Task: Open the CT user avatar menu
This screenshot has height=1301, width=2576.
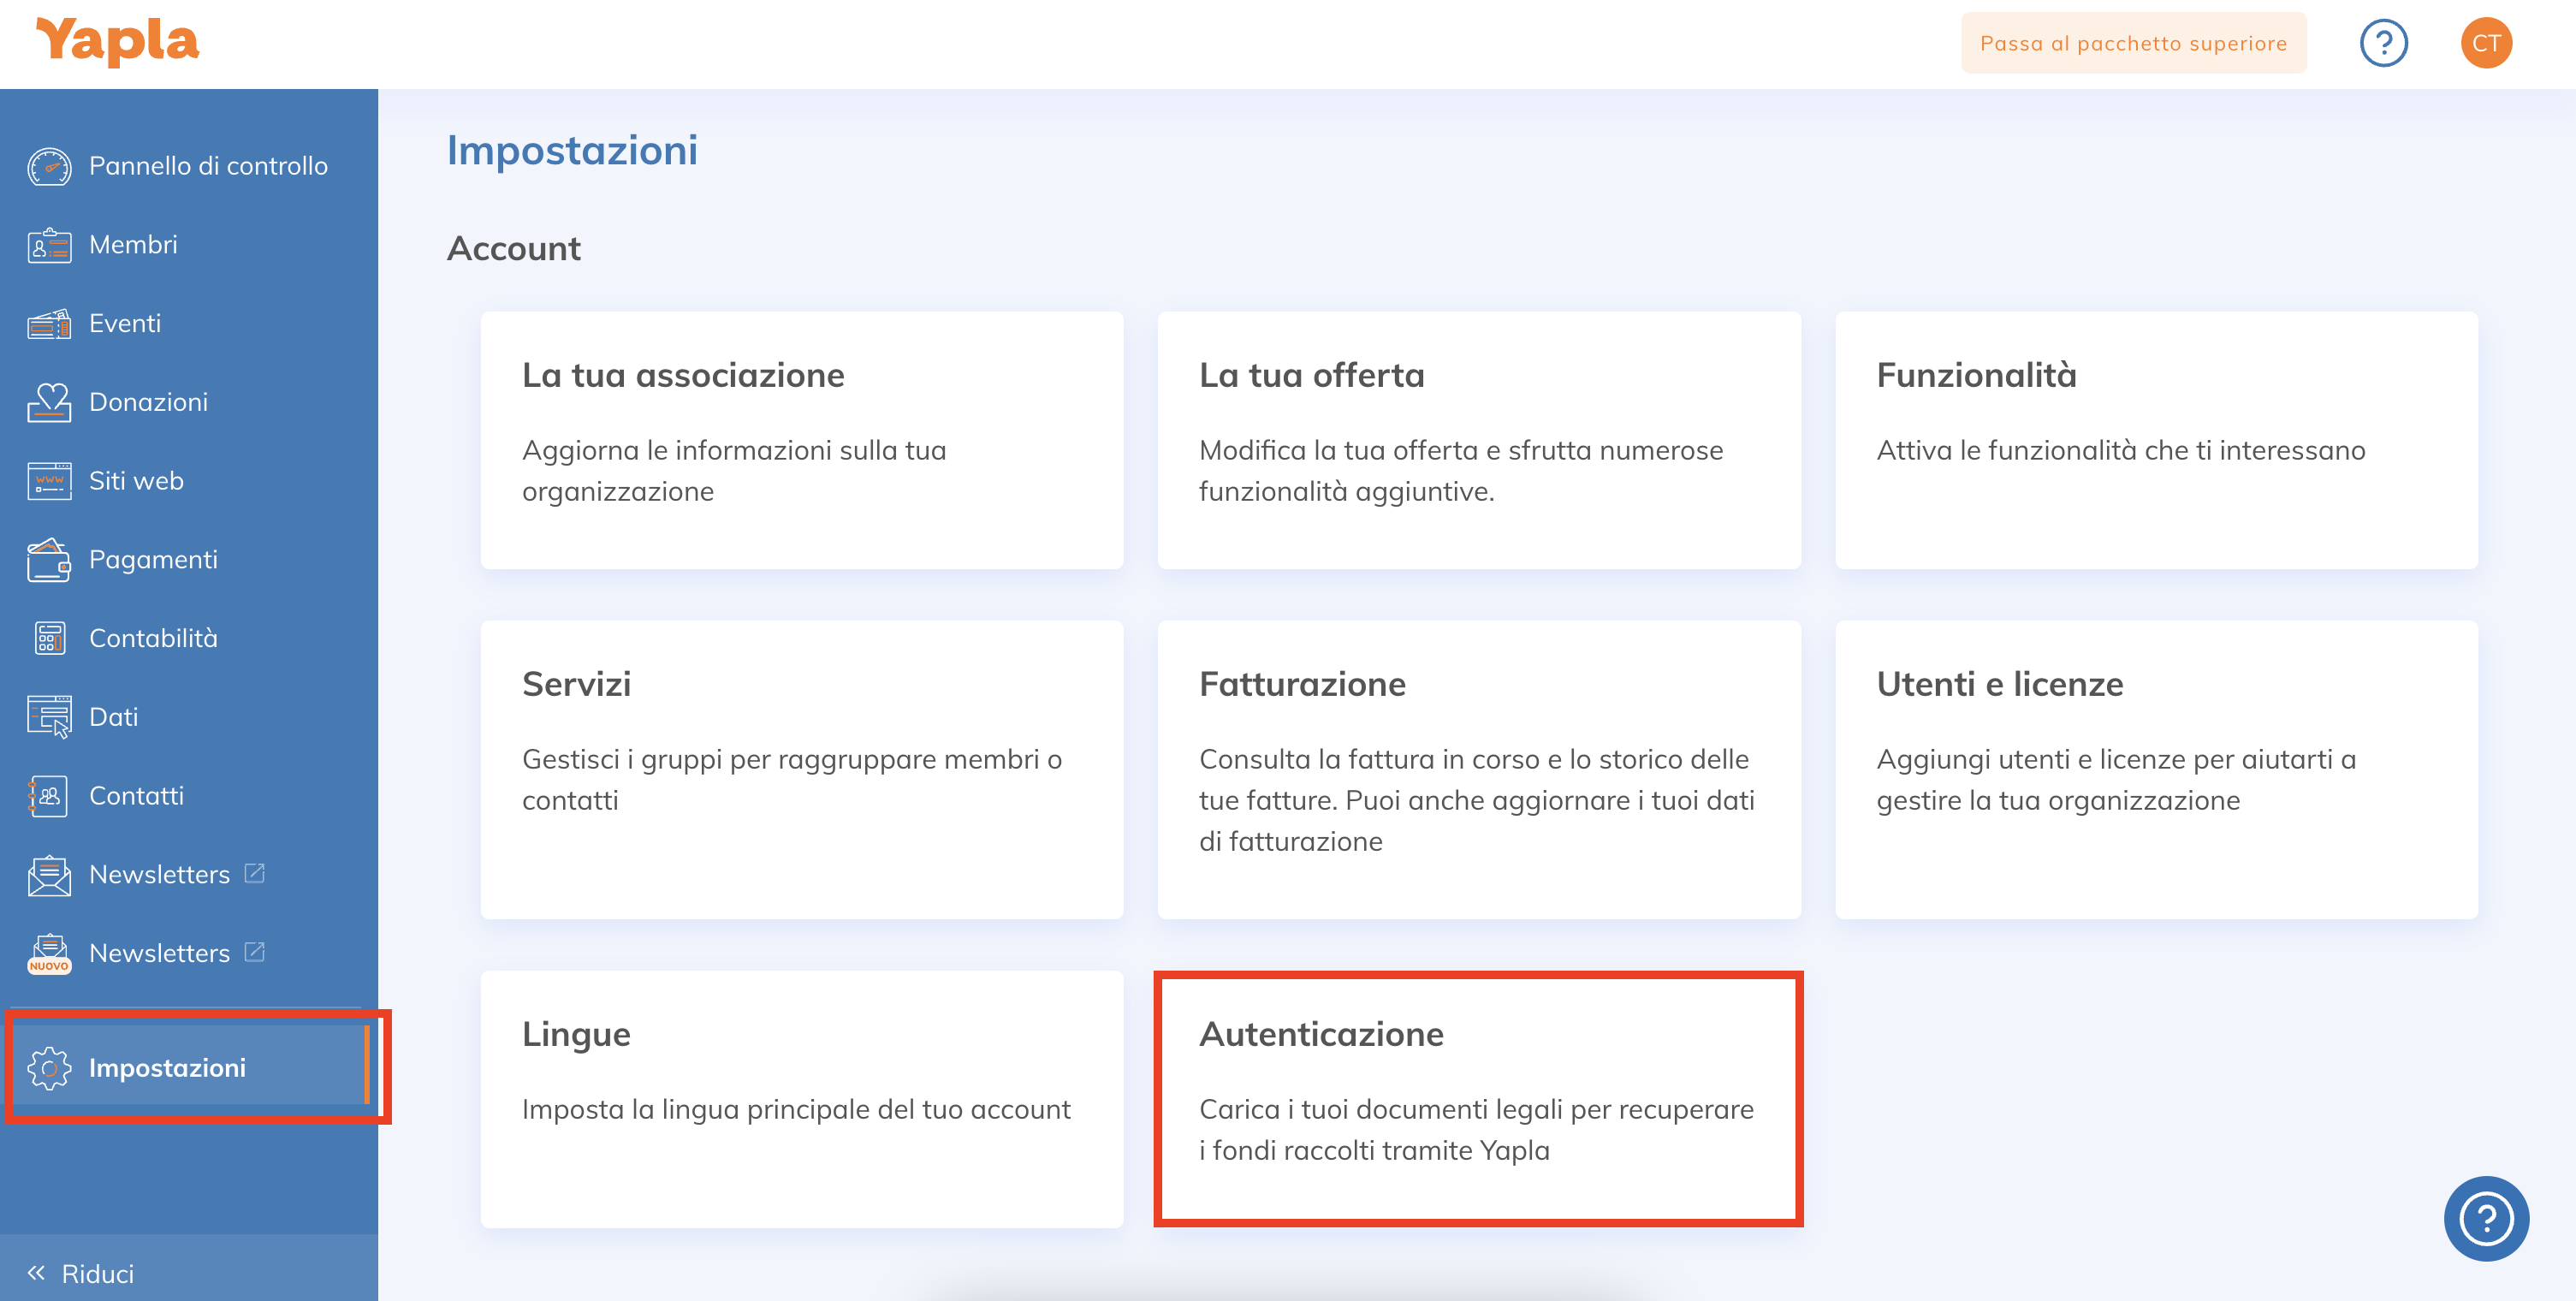Action: click(x=2486, y=43)
